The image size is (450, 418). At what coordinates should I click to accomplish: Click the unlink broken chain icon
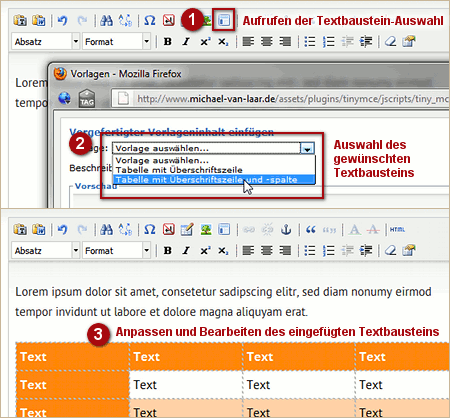click(267, 229)
